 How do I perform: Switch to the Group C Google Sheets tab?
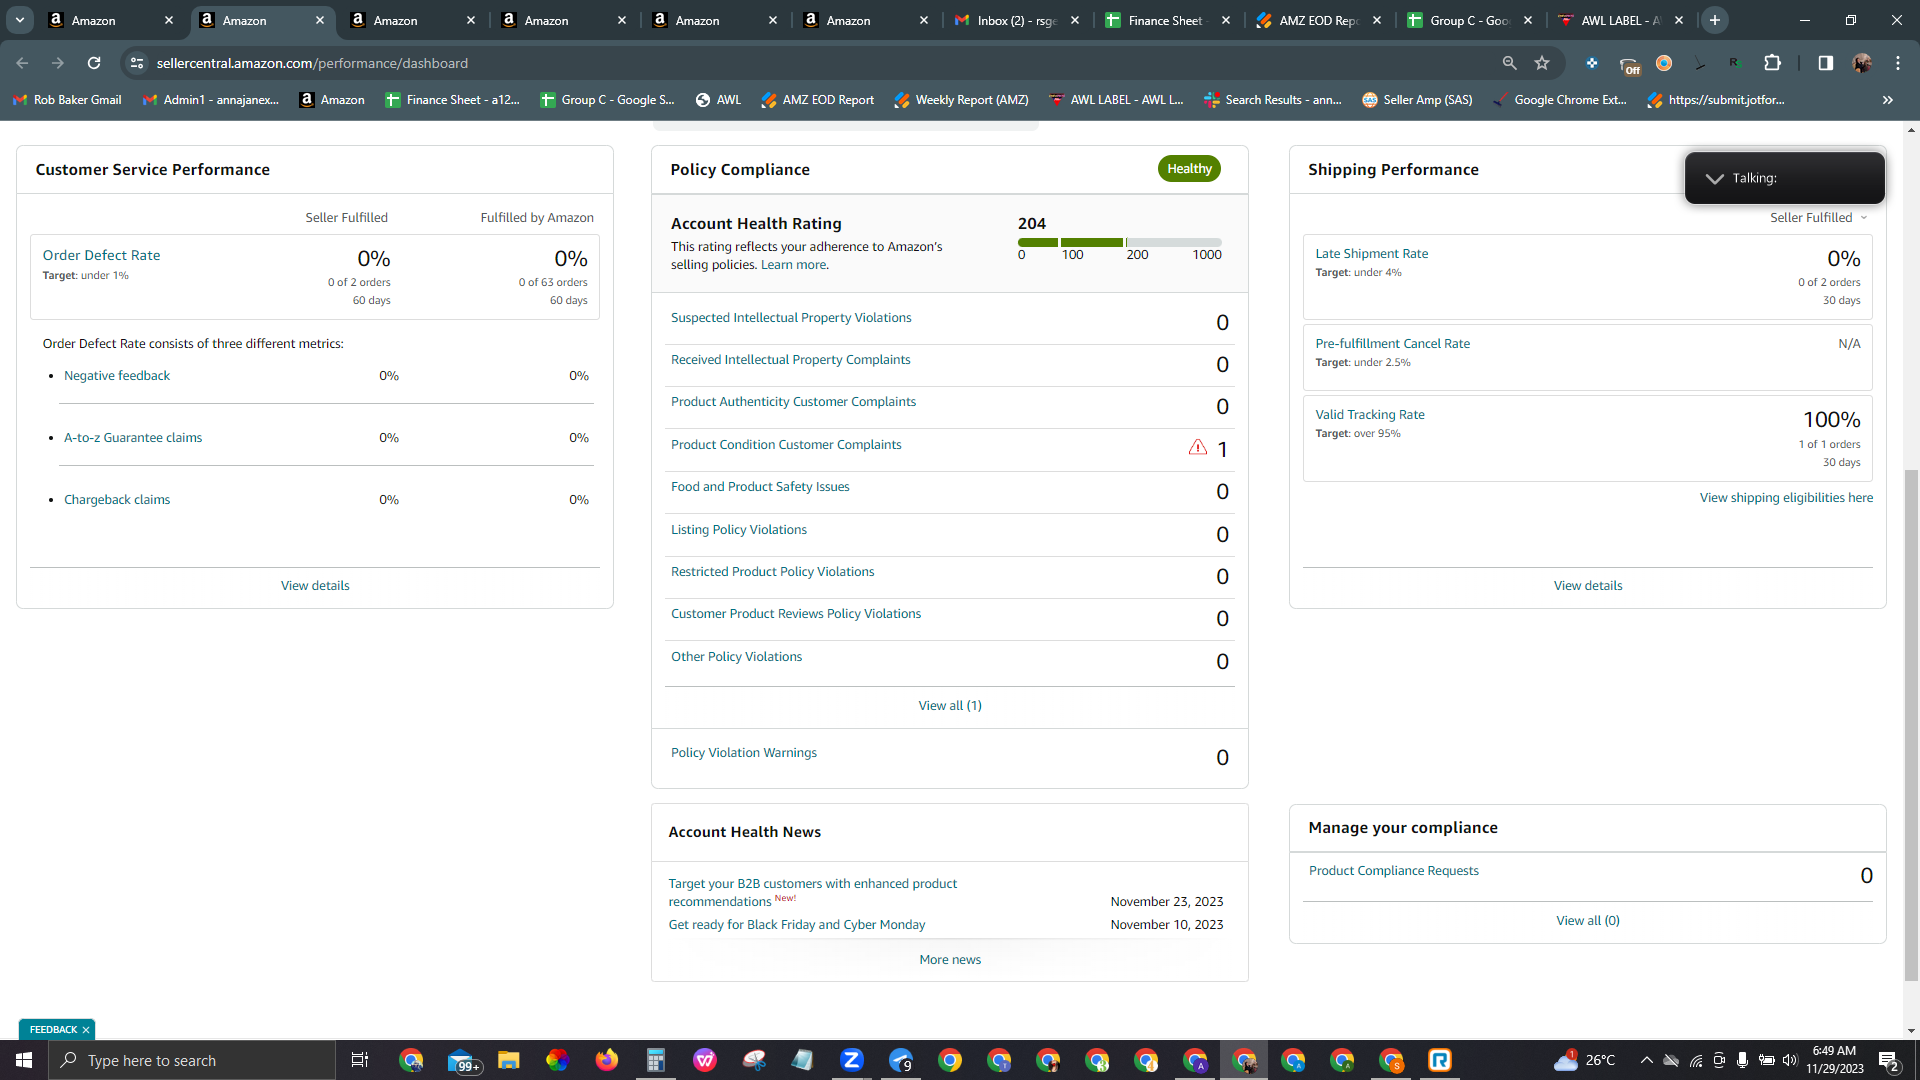pos(1470,20)
